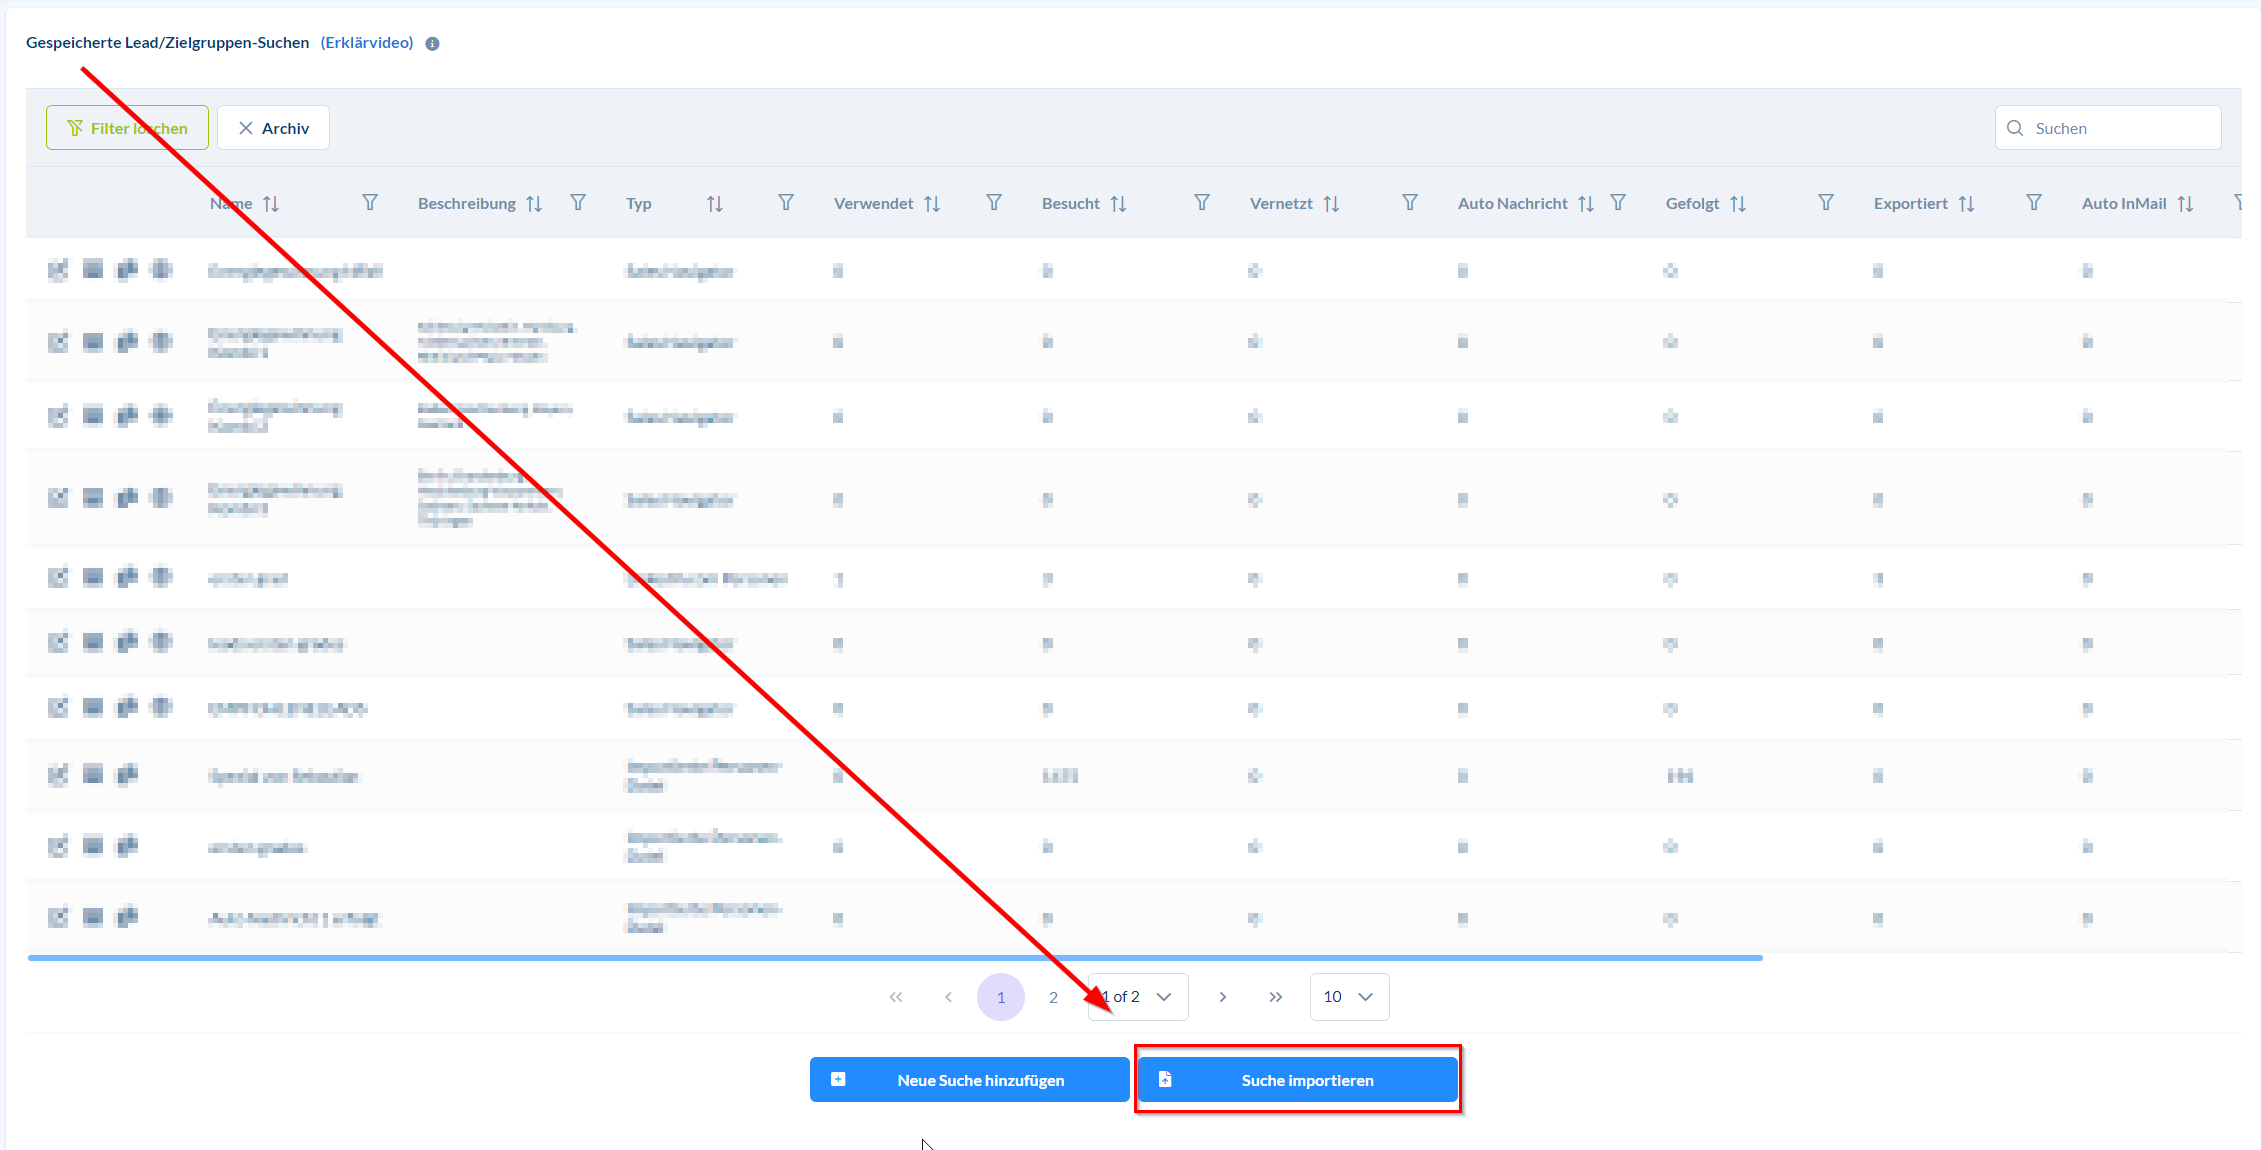Screen dimensions: 2261x1150
Task: Click Neue Suche hinzufügen button
Action: point(969,1080)
